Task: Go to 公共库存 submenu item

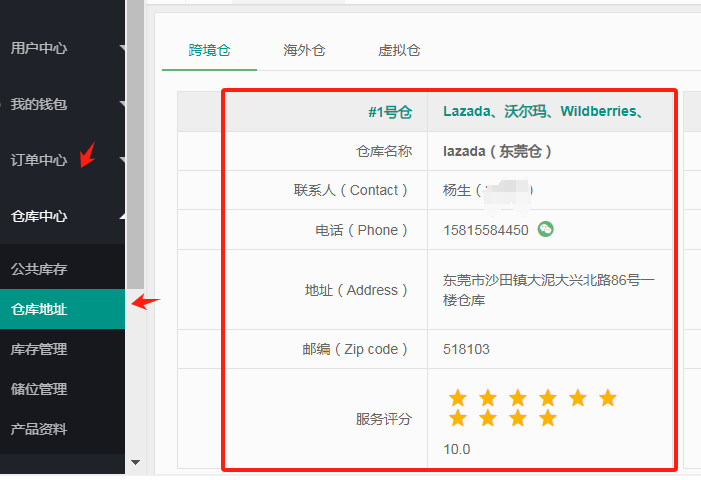Action: (x=39, y=269)
